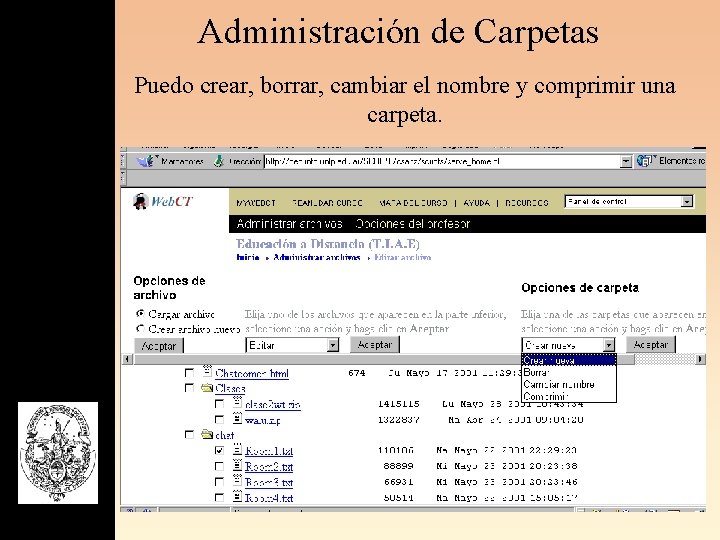
Task: Open the clase2wt.zip file link
Action: (x=273, y=405)
